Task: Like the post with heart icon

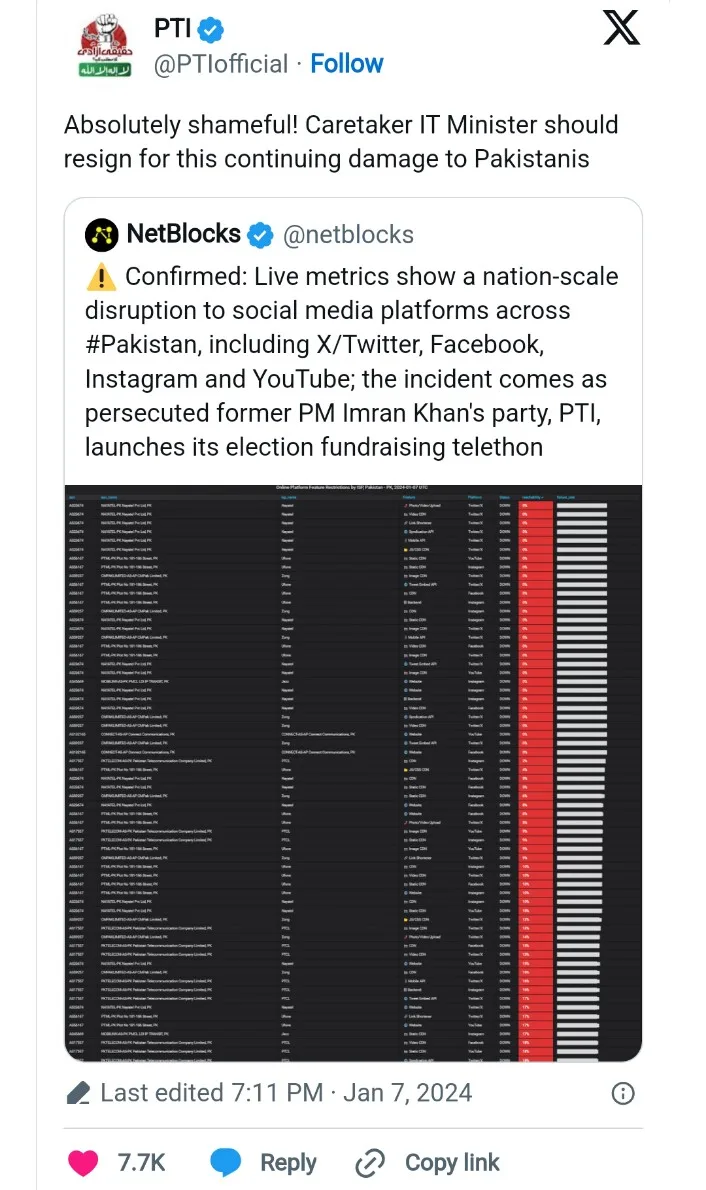Action: [83, 1162]
